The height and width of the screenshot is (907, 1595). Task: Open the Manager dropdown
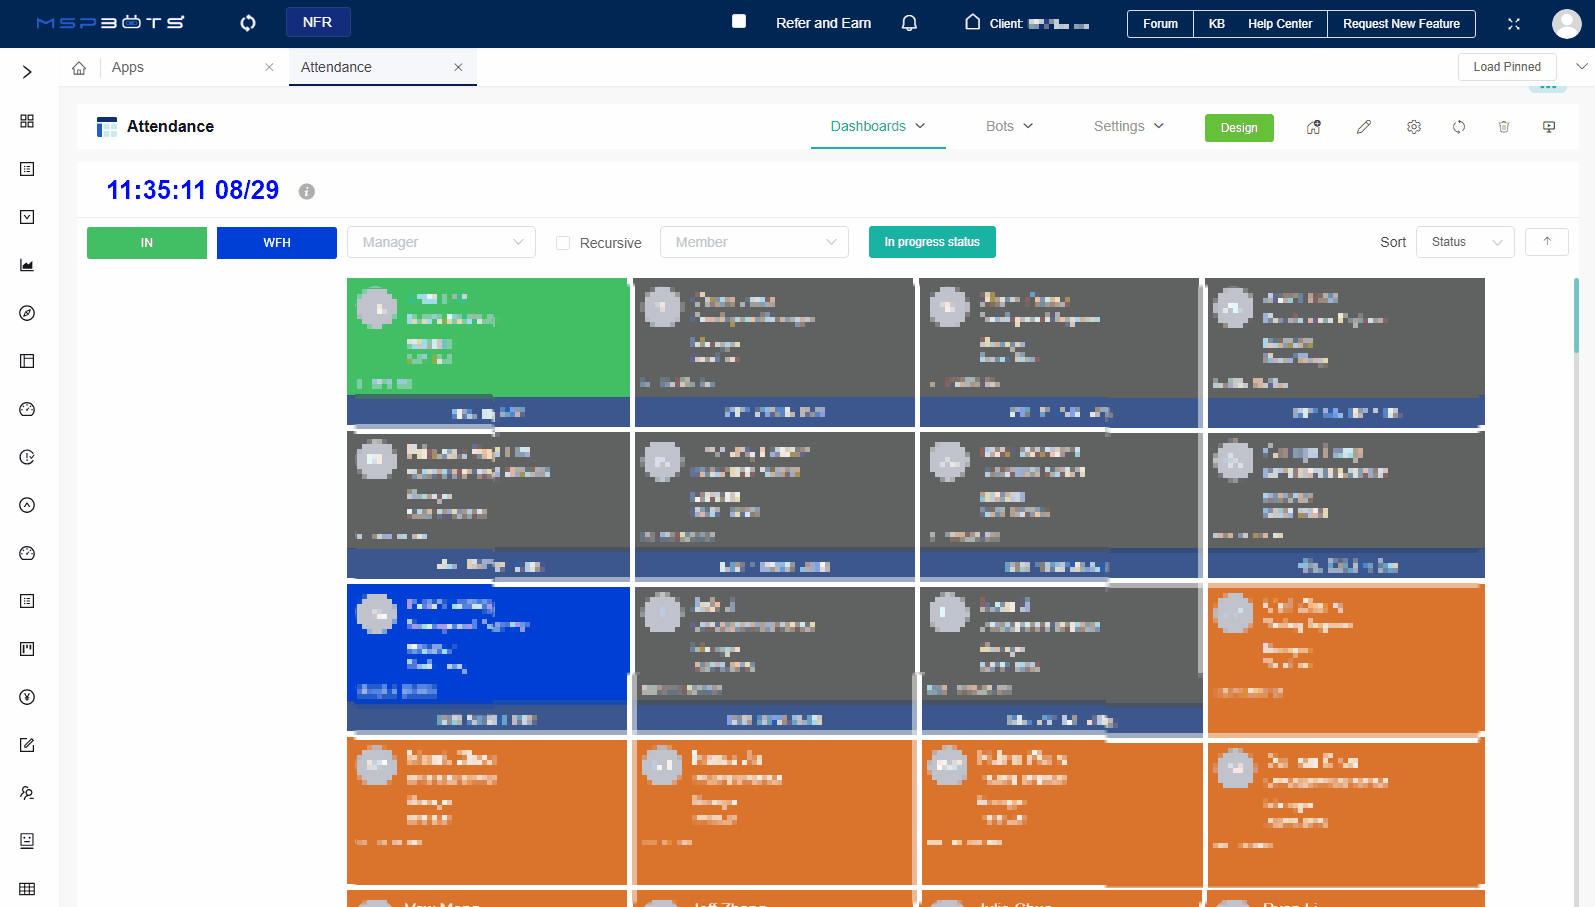click(x=441, y=242)
